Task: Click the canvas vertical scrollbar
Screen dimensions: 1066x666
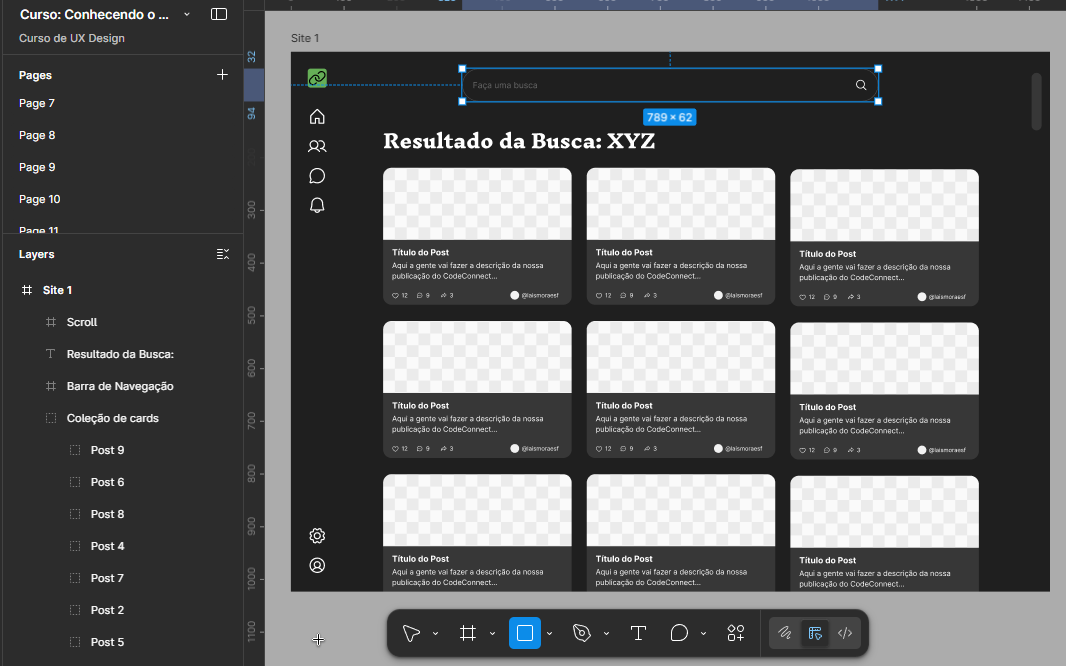Action: pyautogui.click(x=1036, y=101)
